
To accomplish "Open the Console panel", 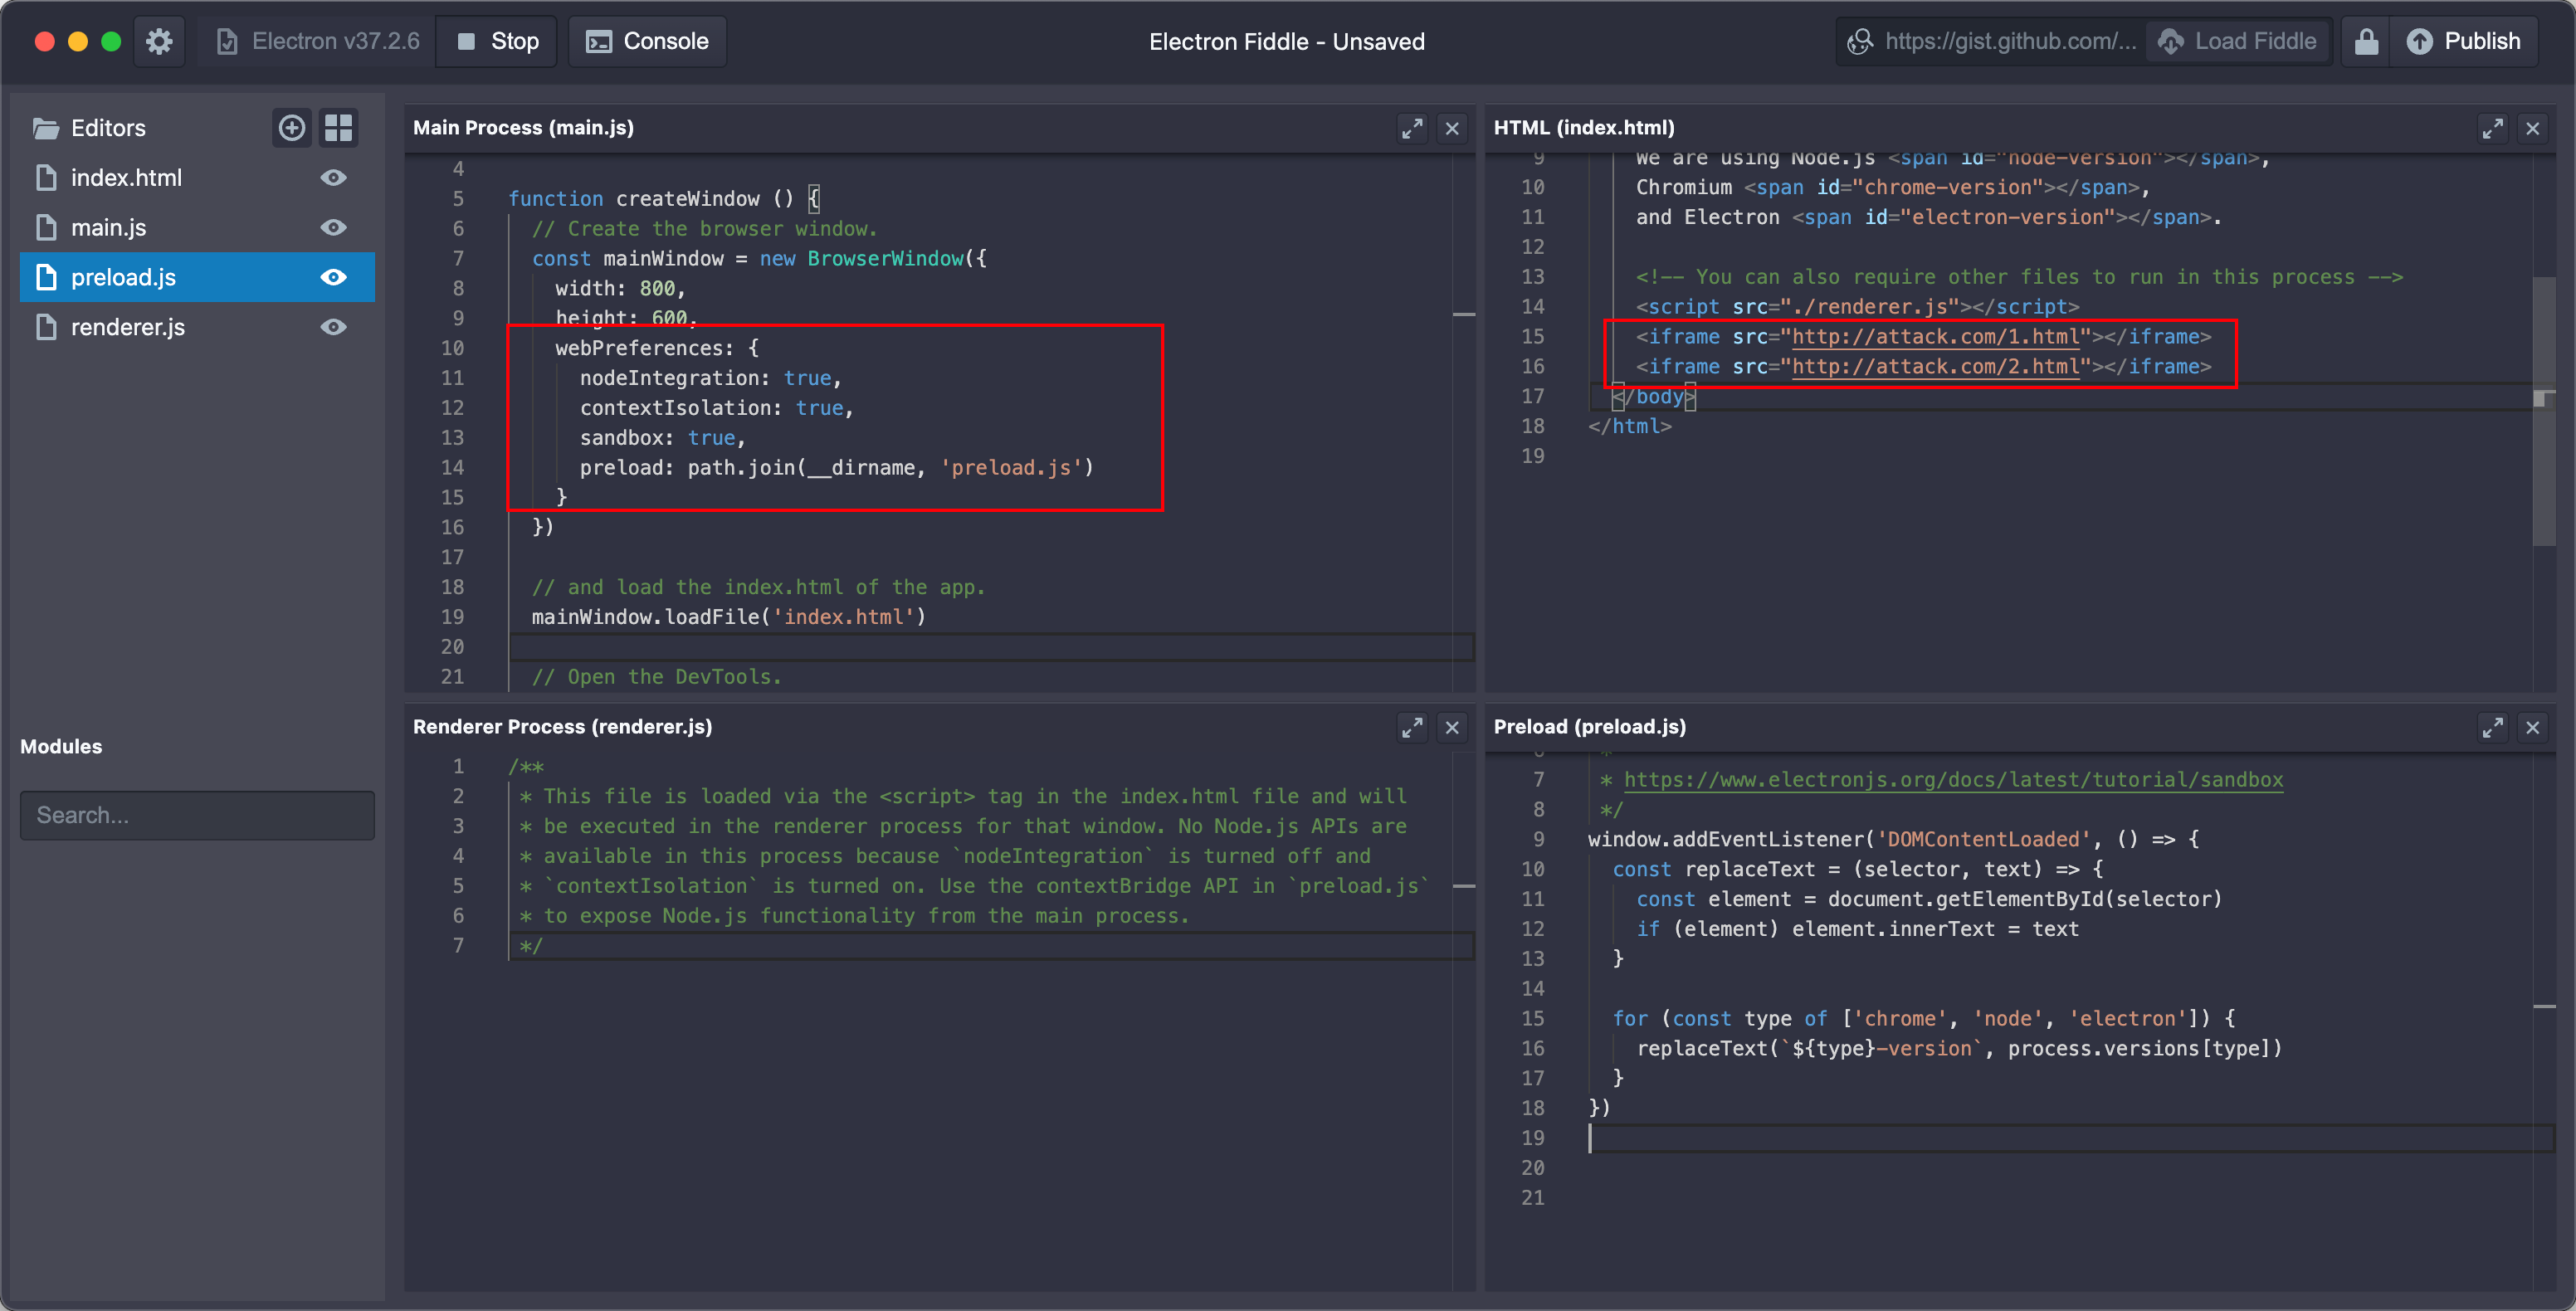I will (x=648, y=41).
